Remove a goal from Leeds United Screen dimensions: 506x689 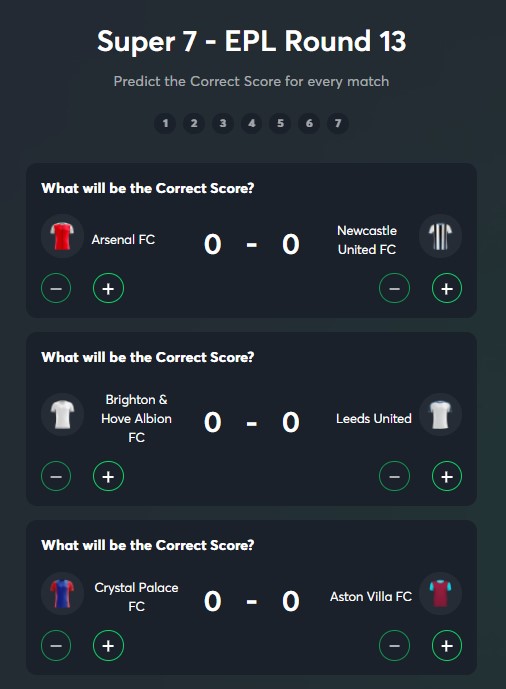pos(394,476)
